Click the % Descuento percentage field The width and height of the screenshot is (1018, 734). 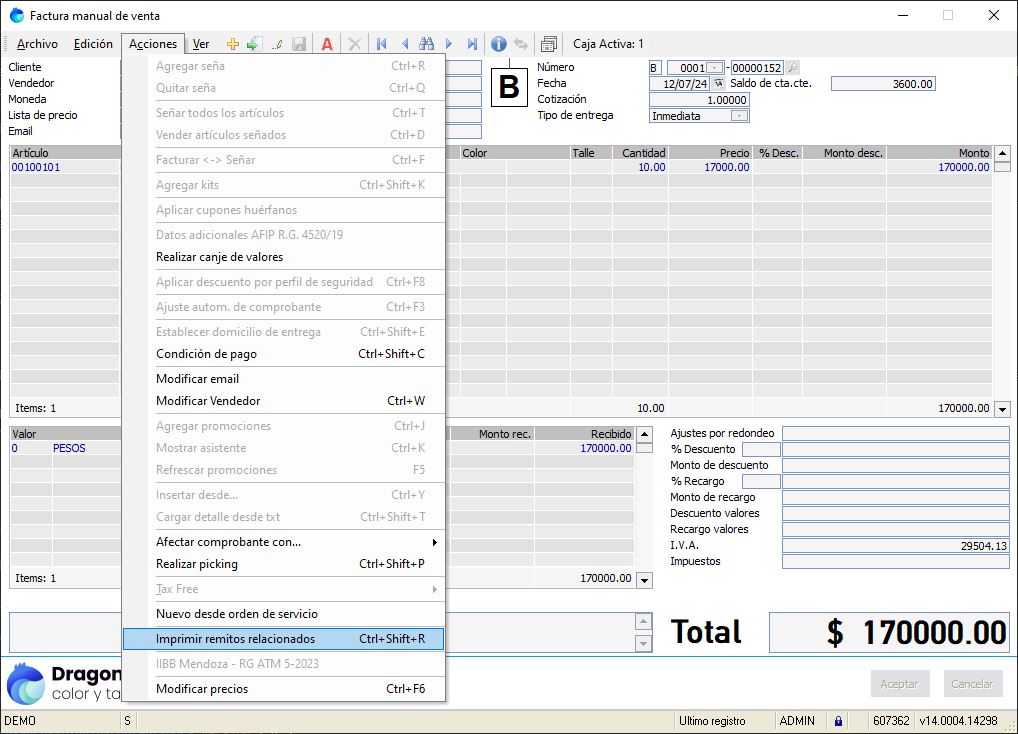point(761,449)
